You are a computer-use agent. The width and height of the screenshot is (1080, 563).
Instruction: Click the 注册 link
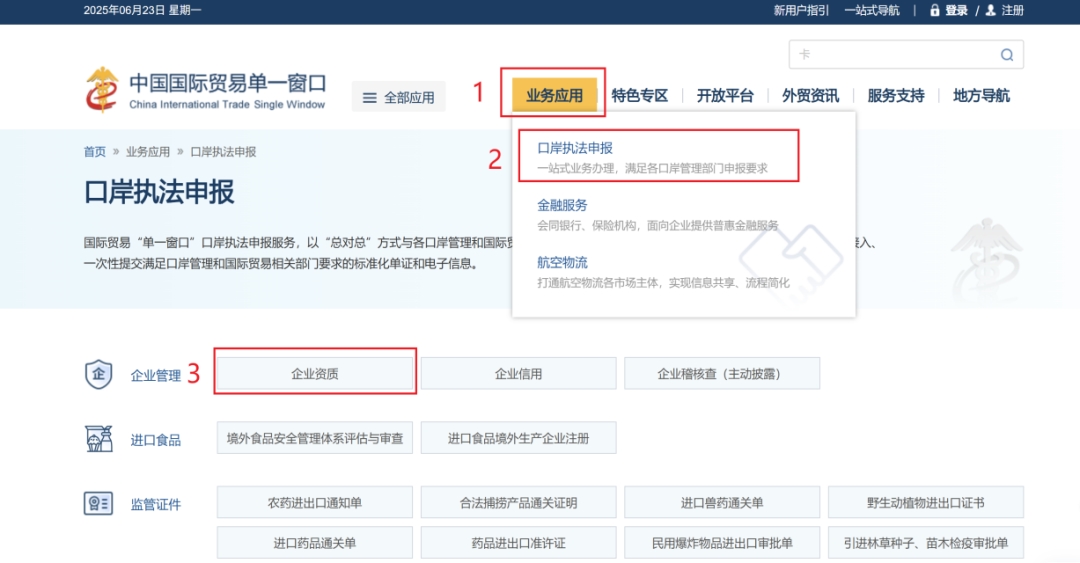point(1012,10)
